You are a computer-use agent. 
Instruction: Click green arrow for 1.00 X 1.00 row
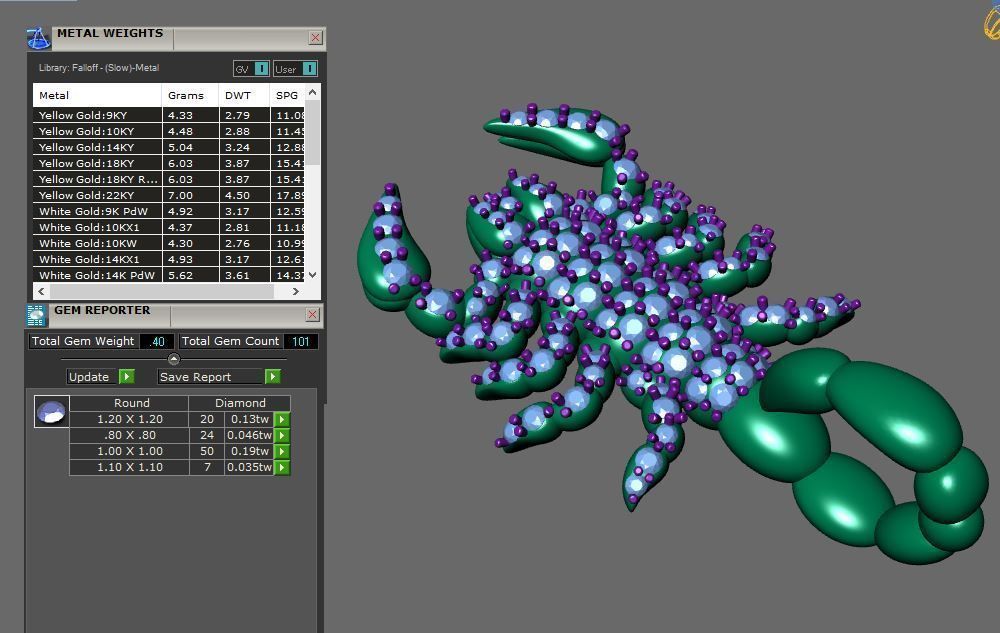(x=282, y=451)
